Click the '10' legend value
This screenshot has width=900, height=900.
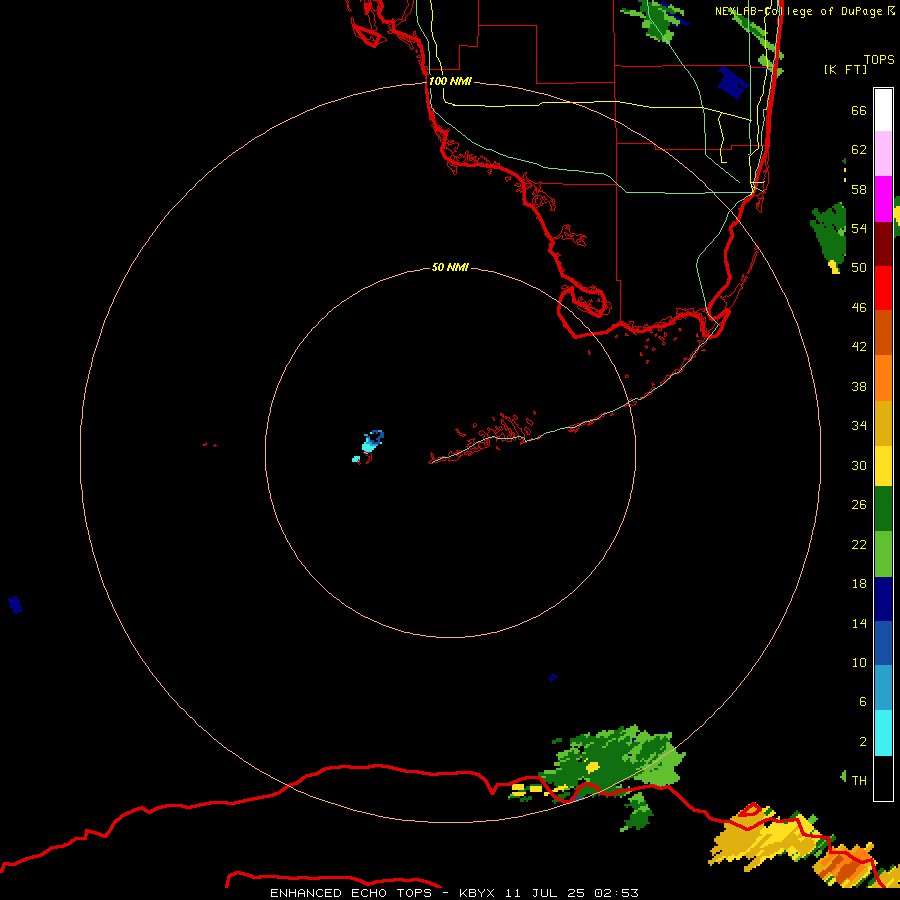859,663
